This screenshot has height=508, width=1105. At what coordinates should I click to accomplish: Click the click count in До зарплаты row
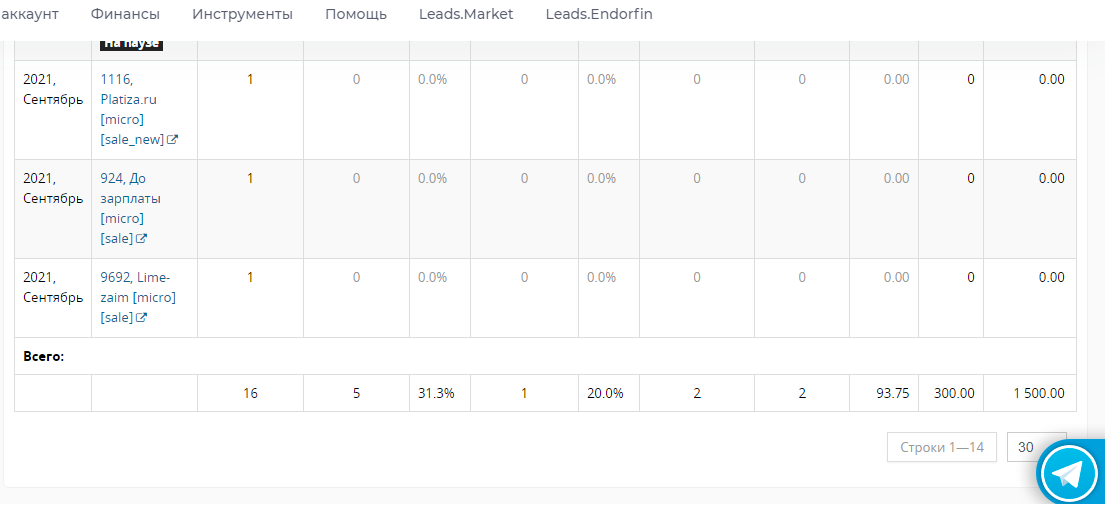(x=250, y=178)
